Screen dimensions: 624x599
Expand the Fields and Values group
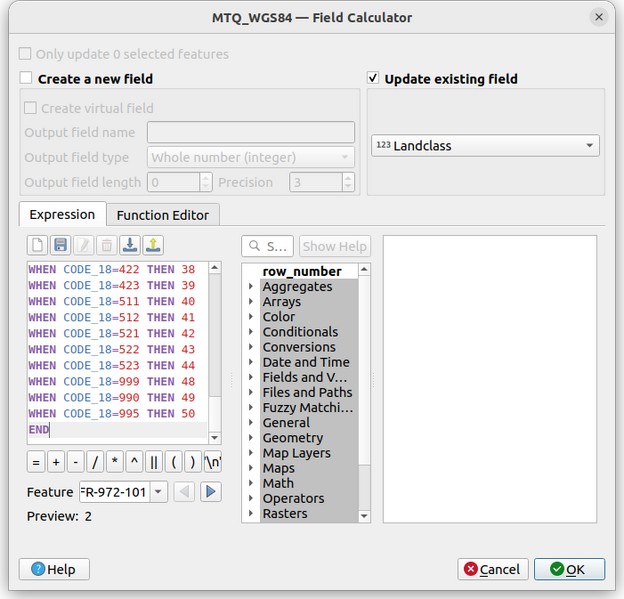251,377
